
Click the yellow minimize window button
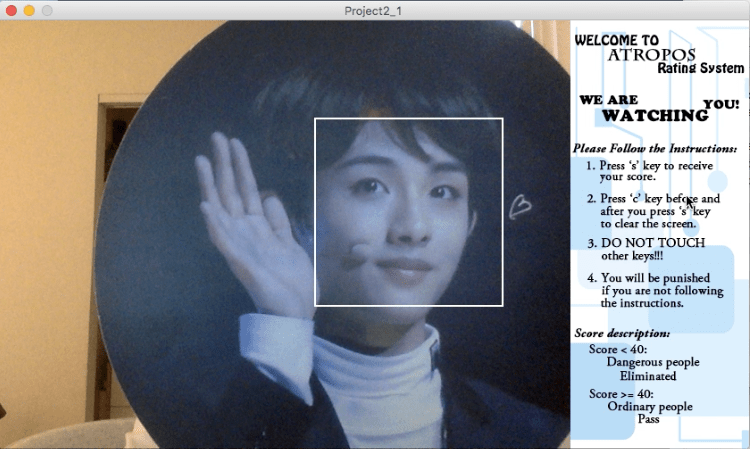[29, 9]
